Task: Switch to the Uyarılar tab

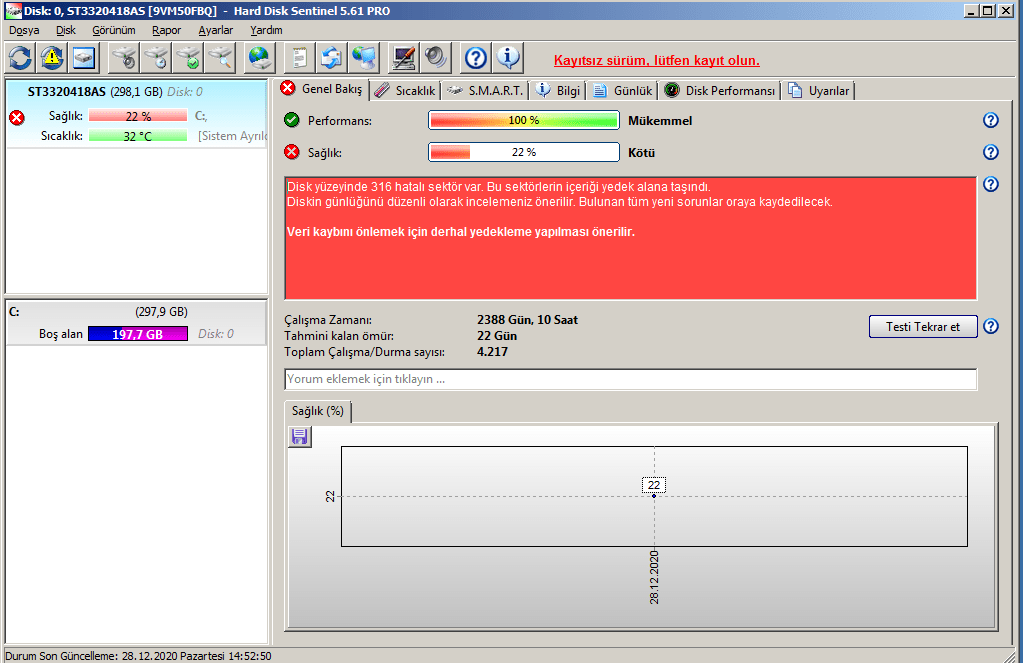Action: (819, 91)
